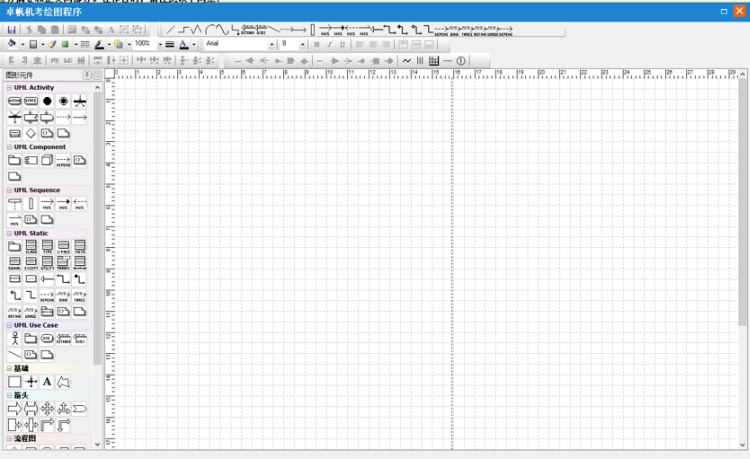
Task: Click the grid table icon in toolbar
Action: click(x=433, y=61)
